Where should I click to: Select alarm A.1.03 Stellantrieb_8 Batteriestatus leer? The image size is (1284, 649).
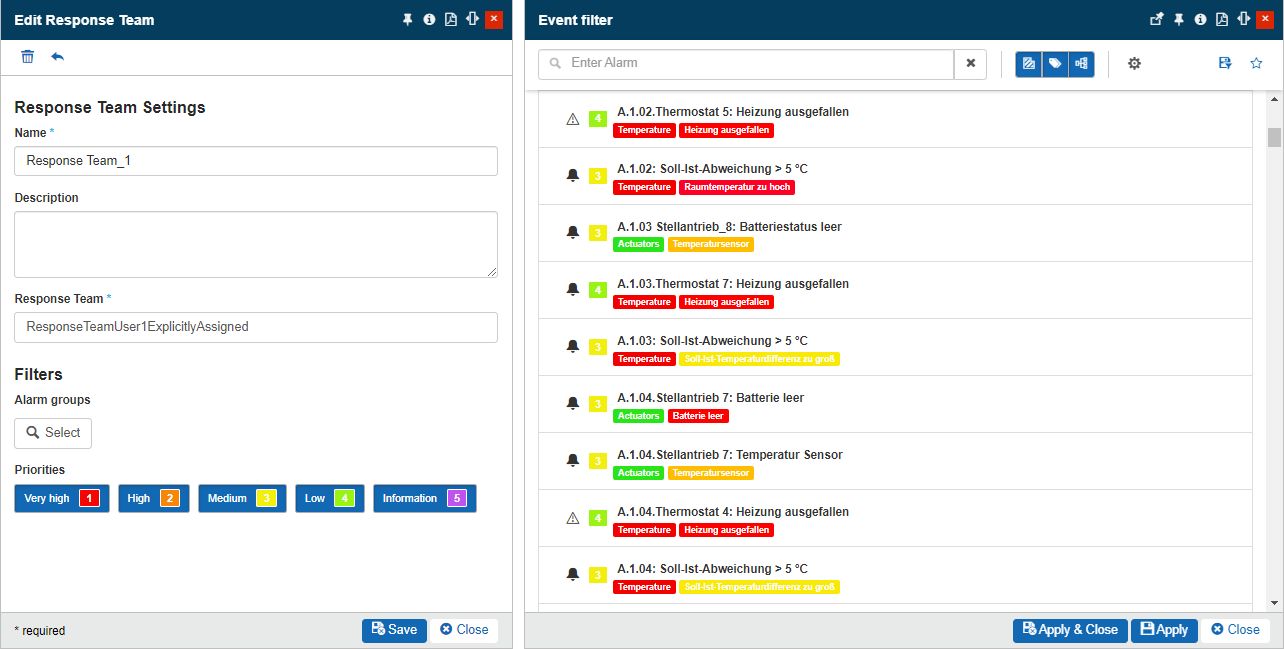point(729,227)
